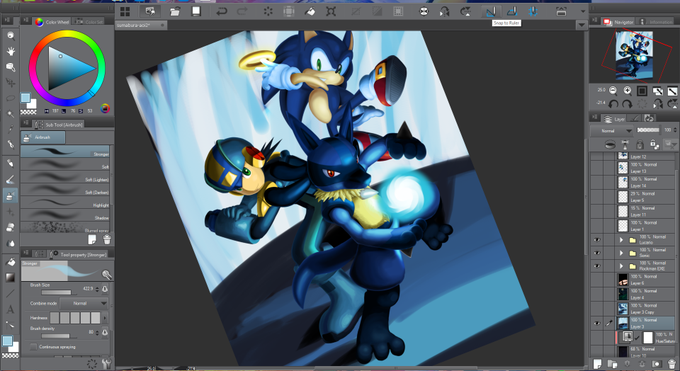This screenshot has width=680, height=371.
Task: Select the Soft (Darken) sub tool
Action: click(x=65, y=190)
